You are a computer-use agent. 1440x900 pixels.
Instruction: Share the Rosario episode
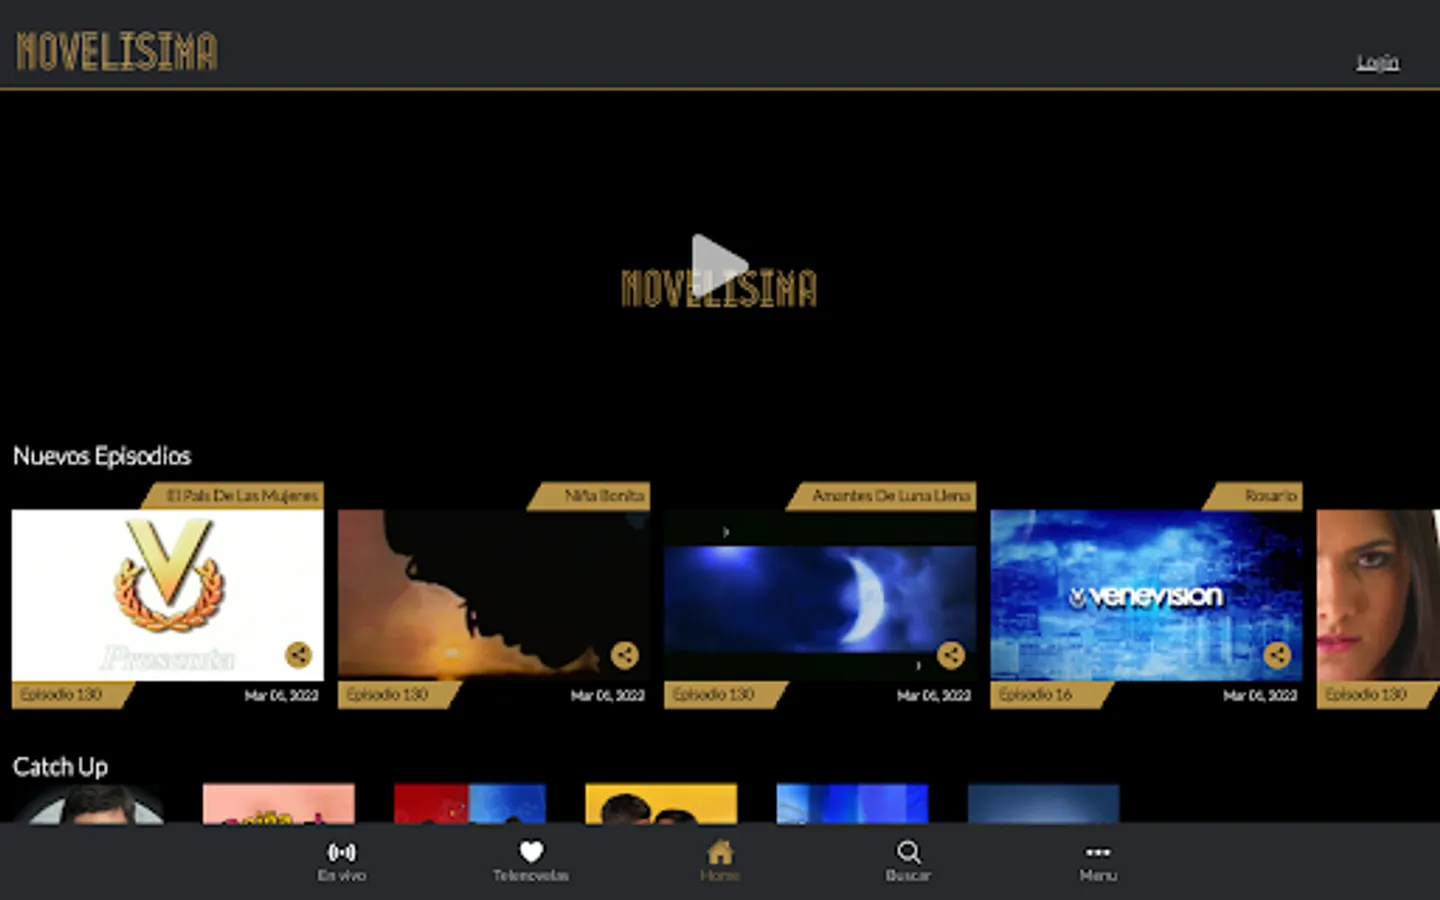[1277, 655]
